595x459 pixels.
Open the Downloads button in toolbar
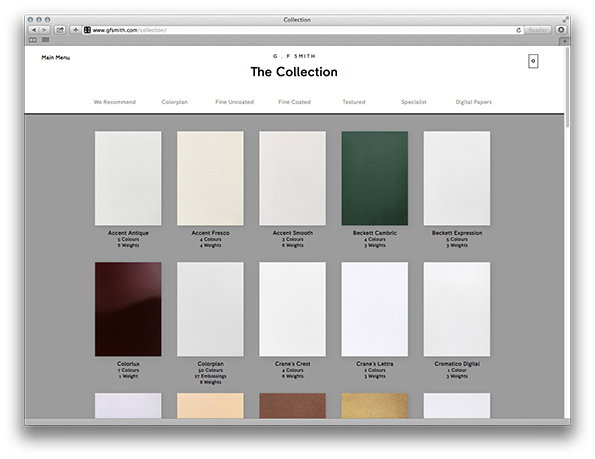561,30
